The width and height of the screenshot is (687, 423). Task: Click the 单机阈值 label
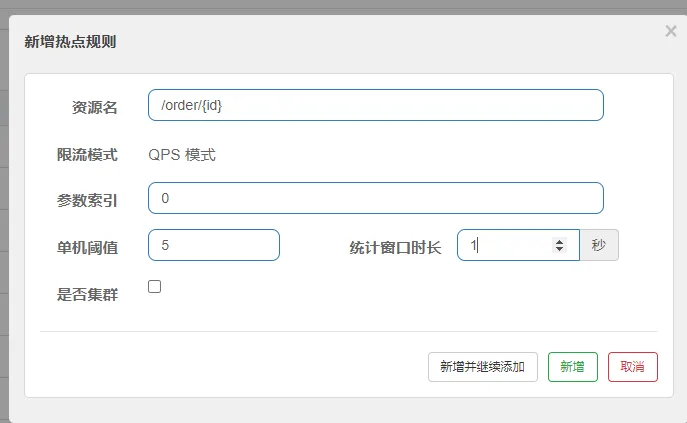tap(87, 248)
